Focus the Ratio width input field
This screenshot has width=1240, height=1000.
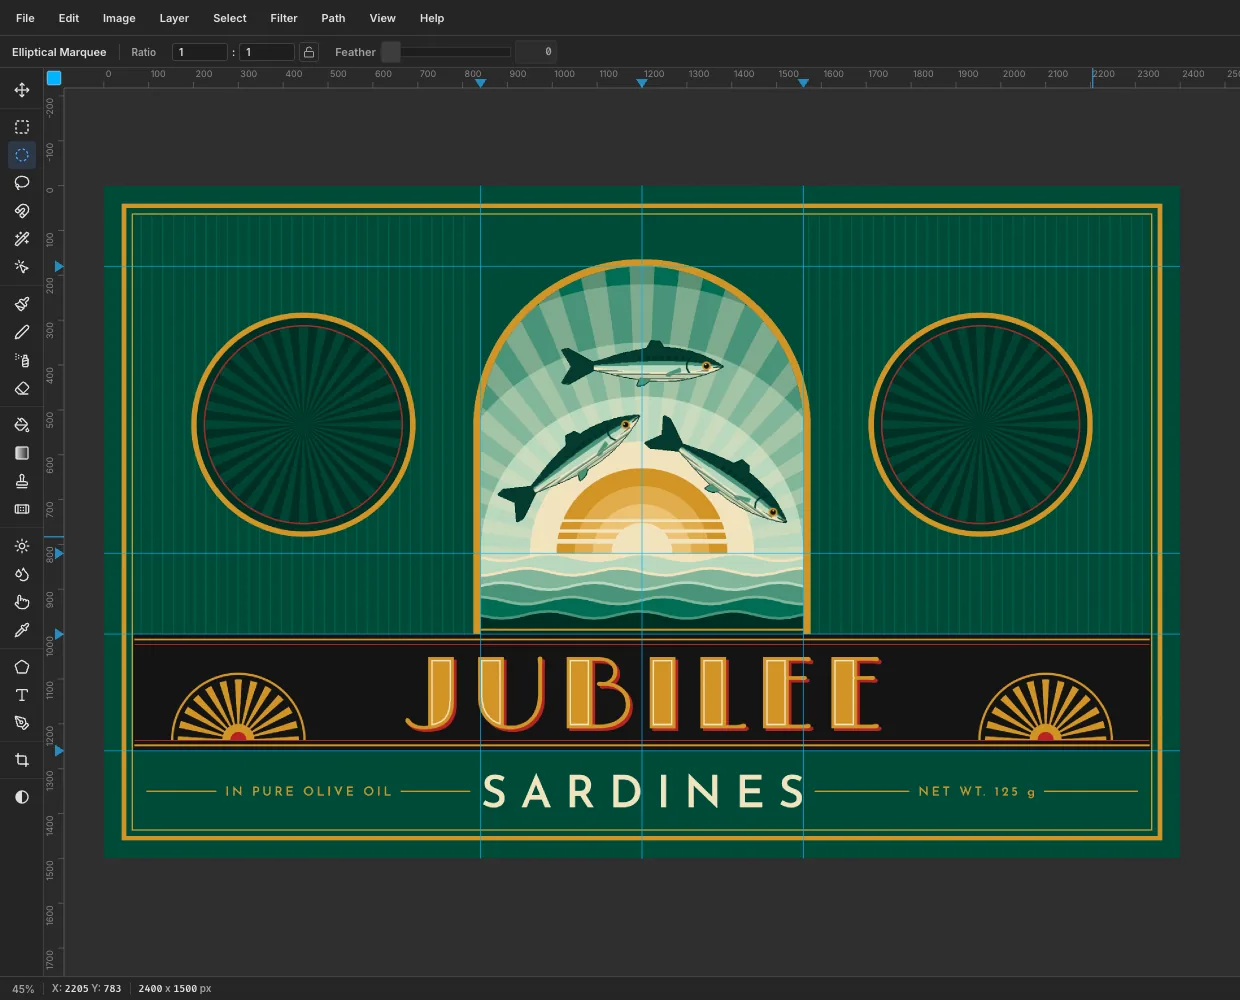(x=200, y=52)
